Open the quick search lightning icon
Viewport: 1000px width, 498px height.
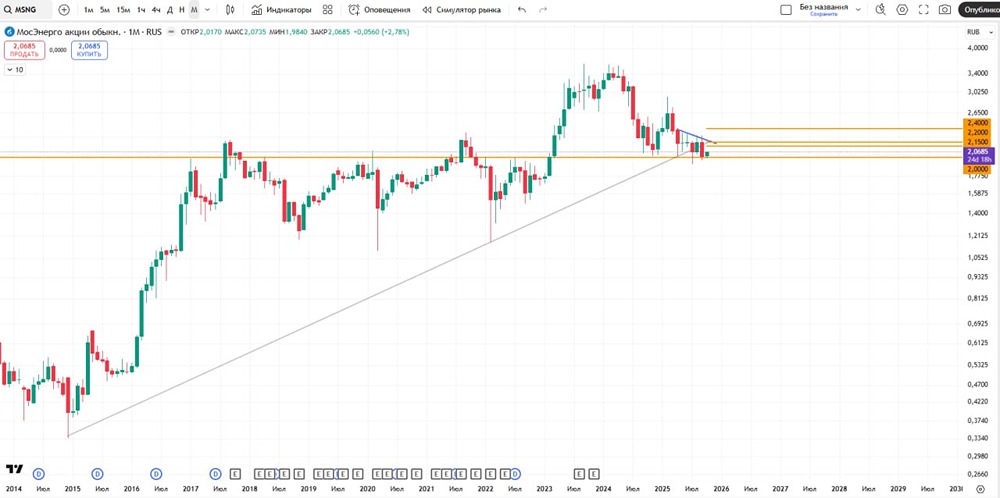point(881,10)
